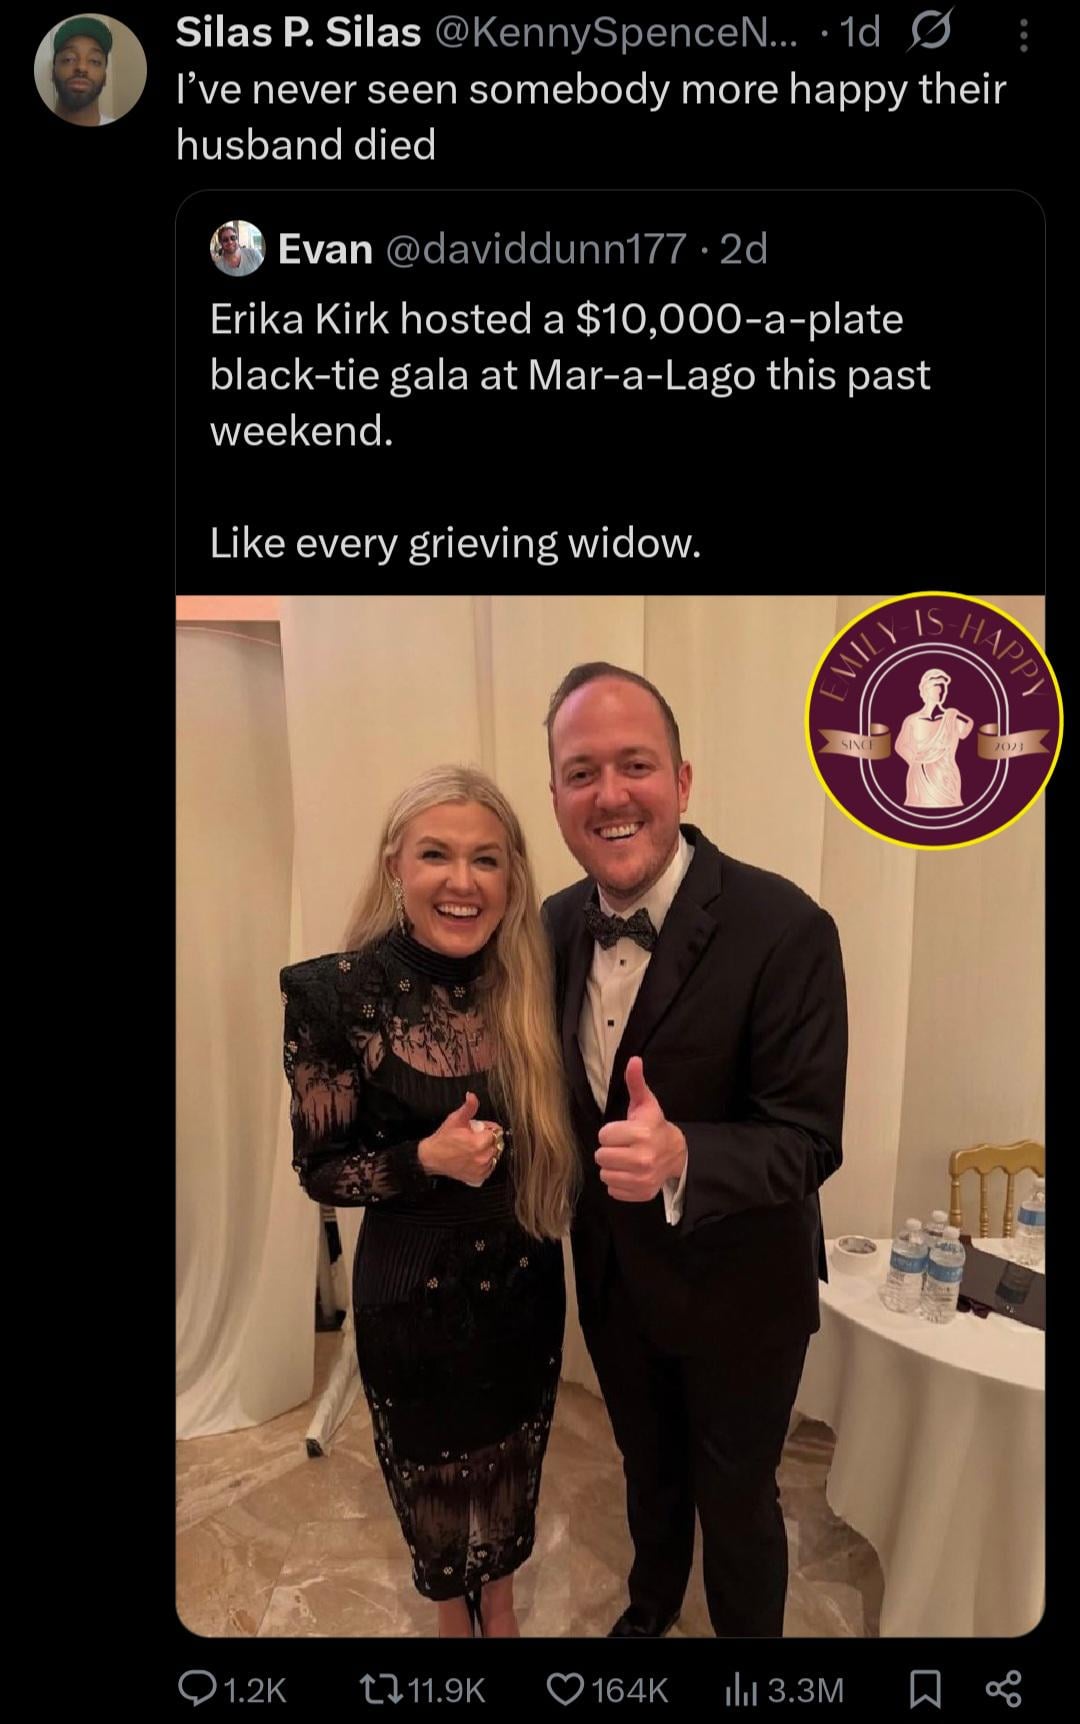Tap the 164K likes count
This screenshot has width=1080, height=1724.
630,1690
